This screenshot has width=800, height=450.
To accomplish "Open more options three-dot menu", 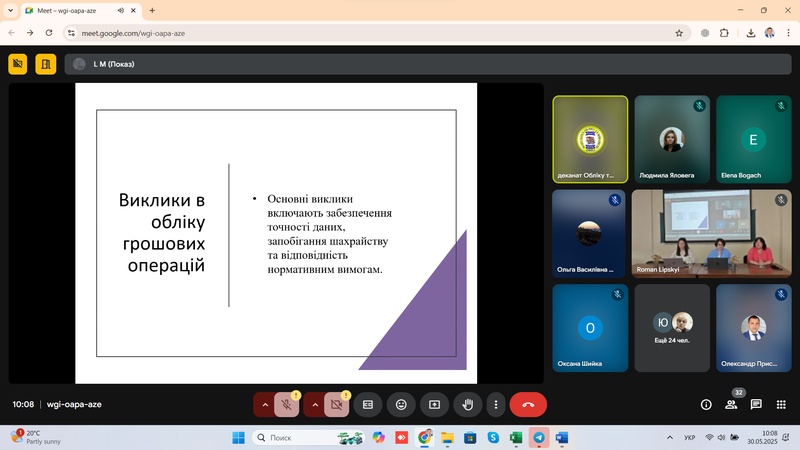I will click(x=496, y=405).
